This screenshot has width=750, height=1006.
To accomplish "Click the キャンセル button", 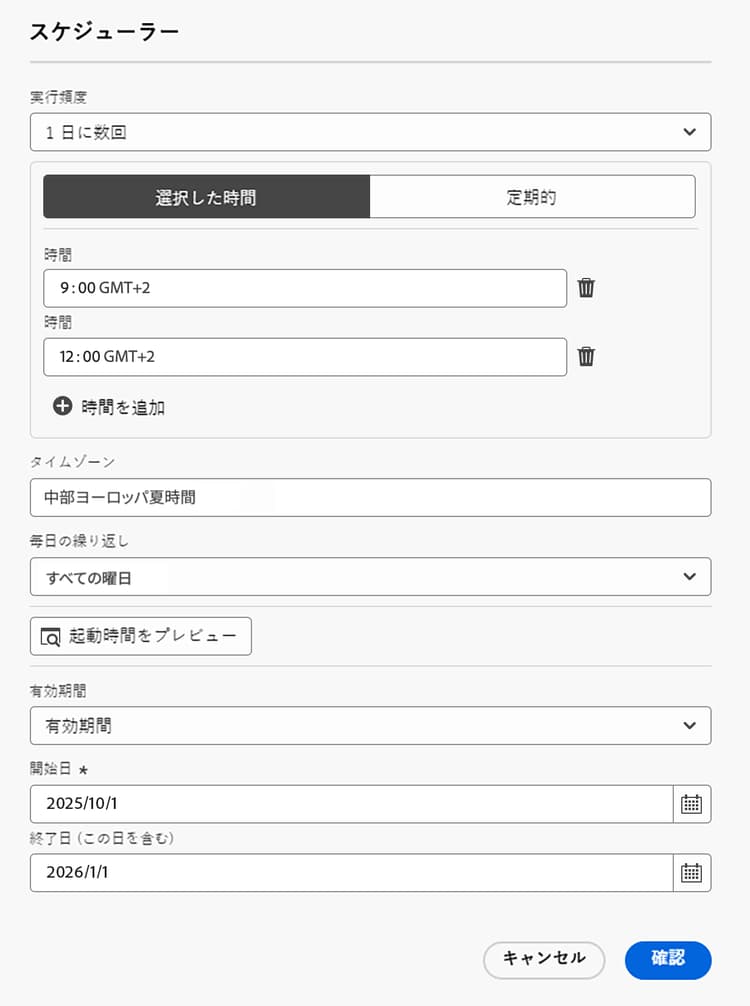I will (x=544, y=959).
